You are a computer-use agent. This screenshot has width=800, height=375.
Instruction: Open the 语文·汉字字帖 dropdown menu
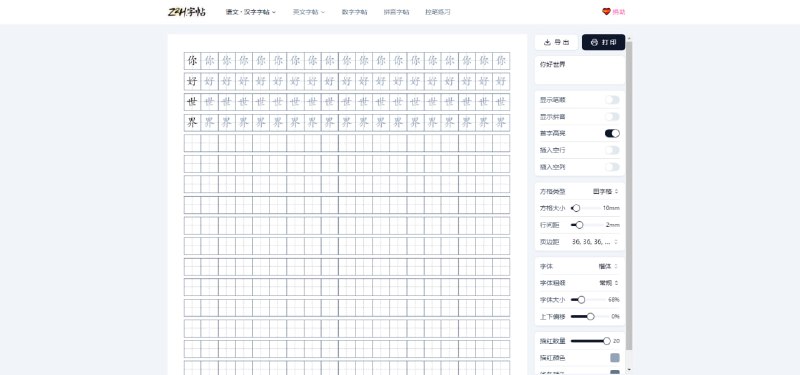[251, 12]
